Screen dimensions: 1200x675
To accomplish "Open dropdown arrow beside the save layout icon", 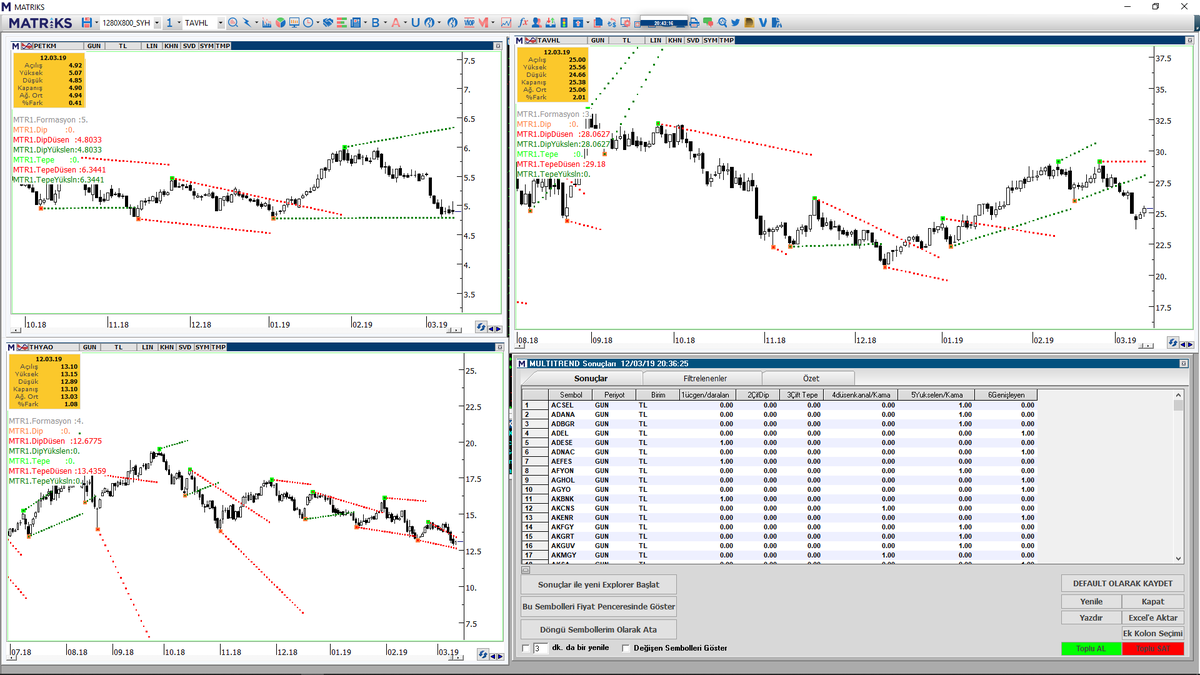I will click(96, 22).
